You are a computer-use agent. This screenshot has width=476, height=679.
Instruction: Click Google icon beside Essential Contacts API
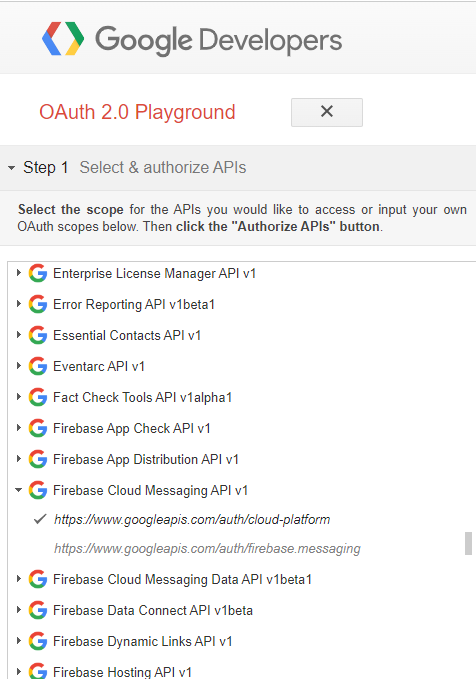point(38,335)
